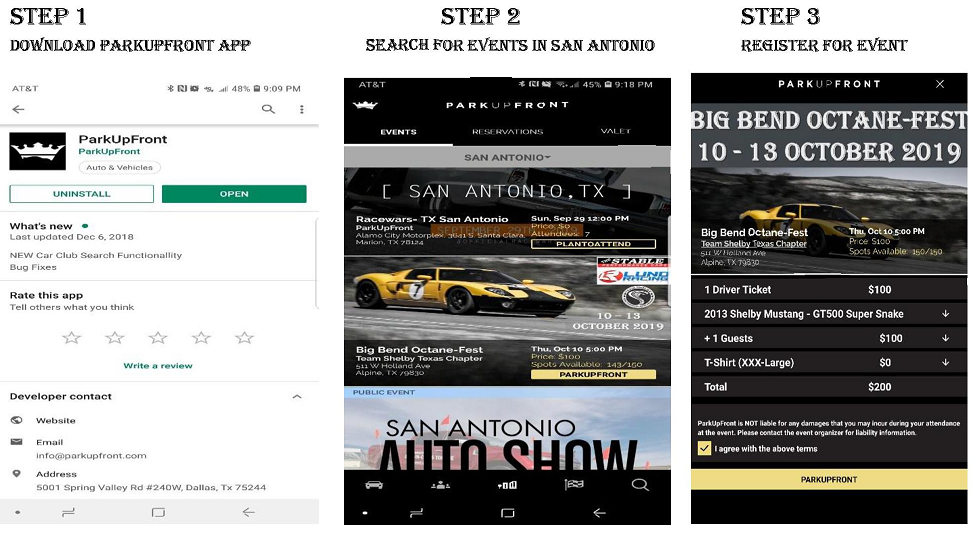Image resolution: width=977 pixels, height=543 pixels.
Task: Select the 1 Driver Ticket row
Action: point(829,289)
